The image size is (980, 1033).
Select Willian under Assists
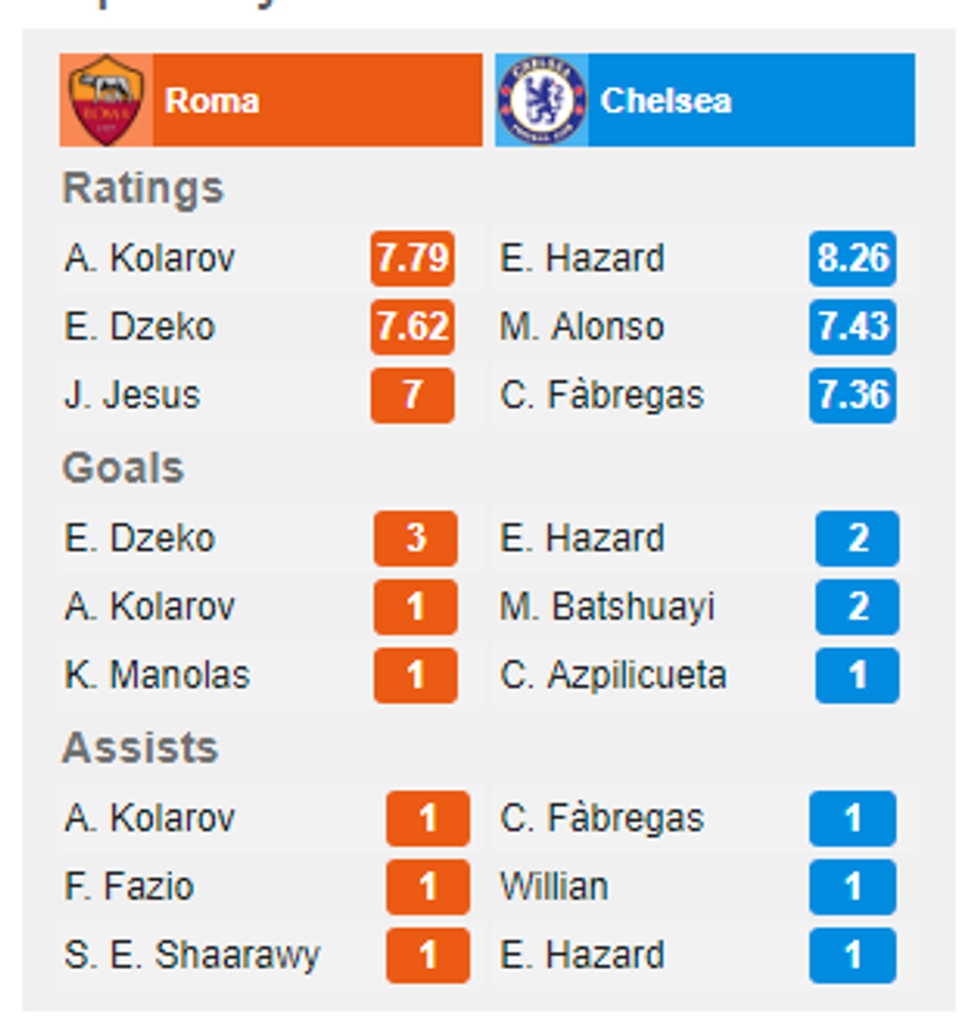point(554,887)
